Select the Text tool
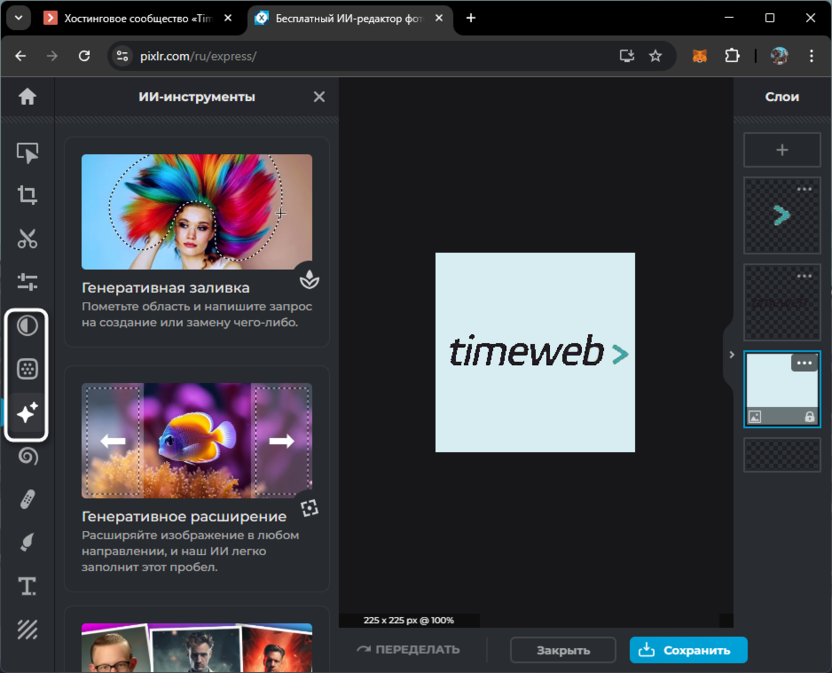This screenshot has height=673, width=832. (27, 586)
